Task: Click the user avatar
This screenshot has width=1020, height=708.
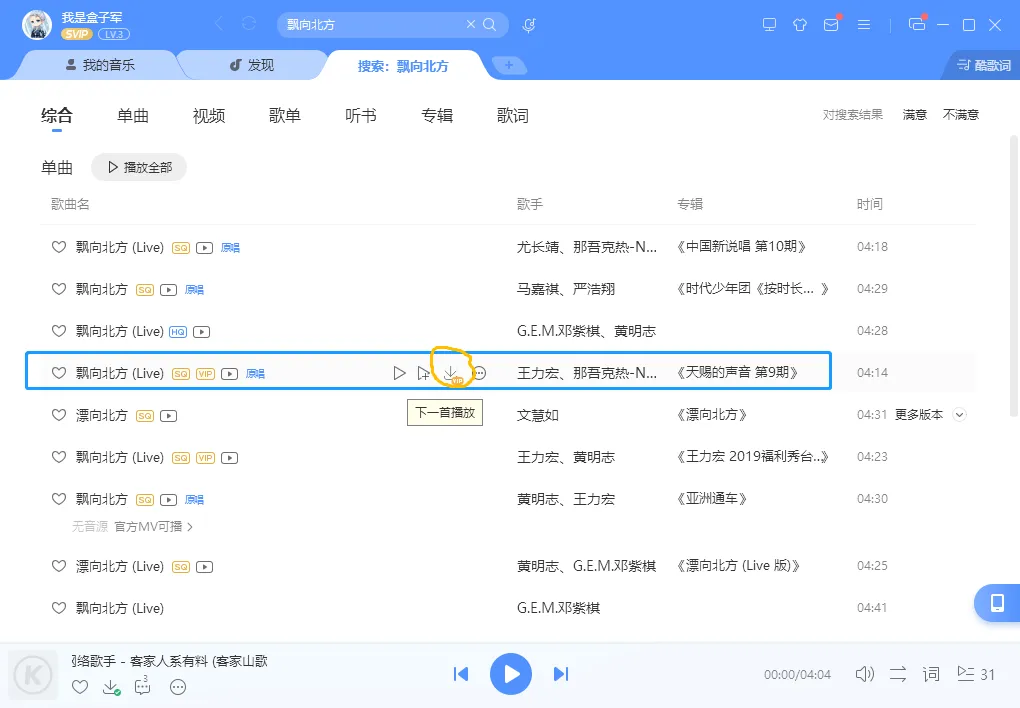Action: [x=37, y=25]
